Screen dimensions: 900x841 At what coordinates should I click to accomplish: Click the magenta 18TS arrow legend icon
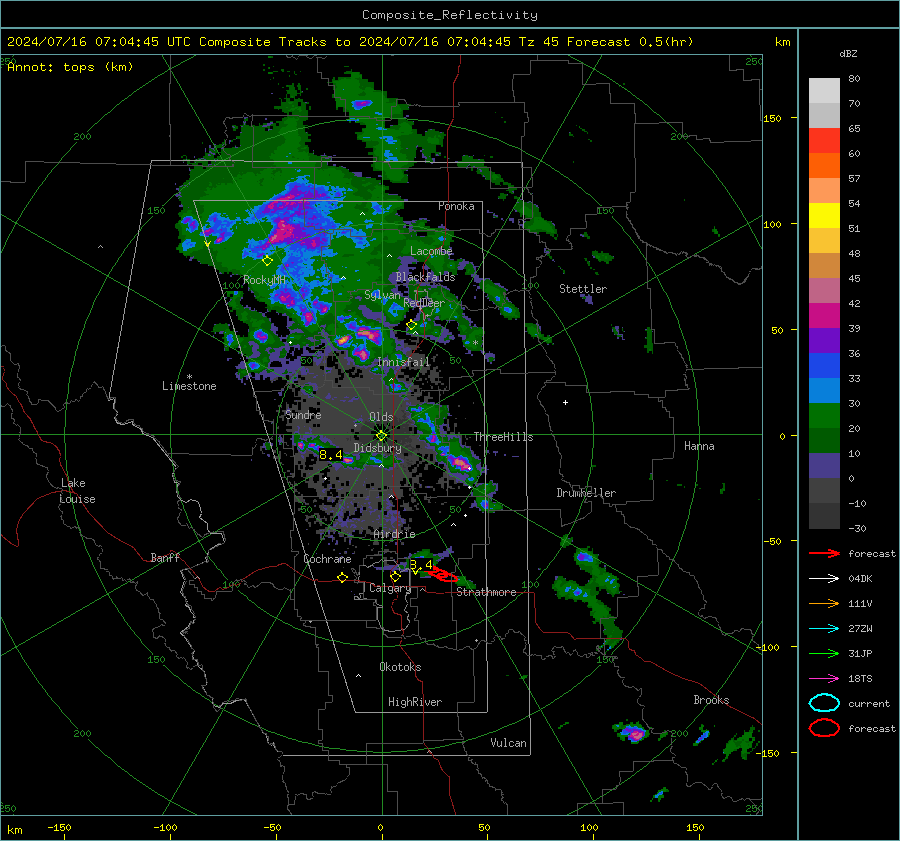[824, 679]
